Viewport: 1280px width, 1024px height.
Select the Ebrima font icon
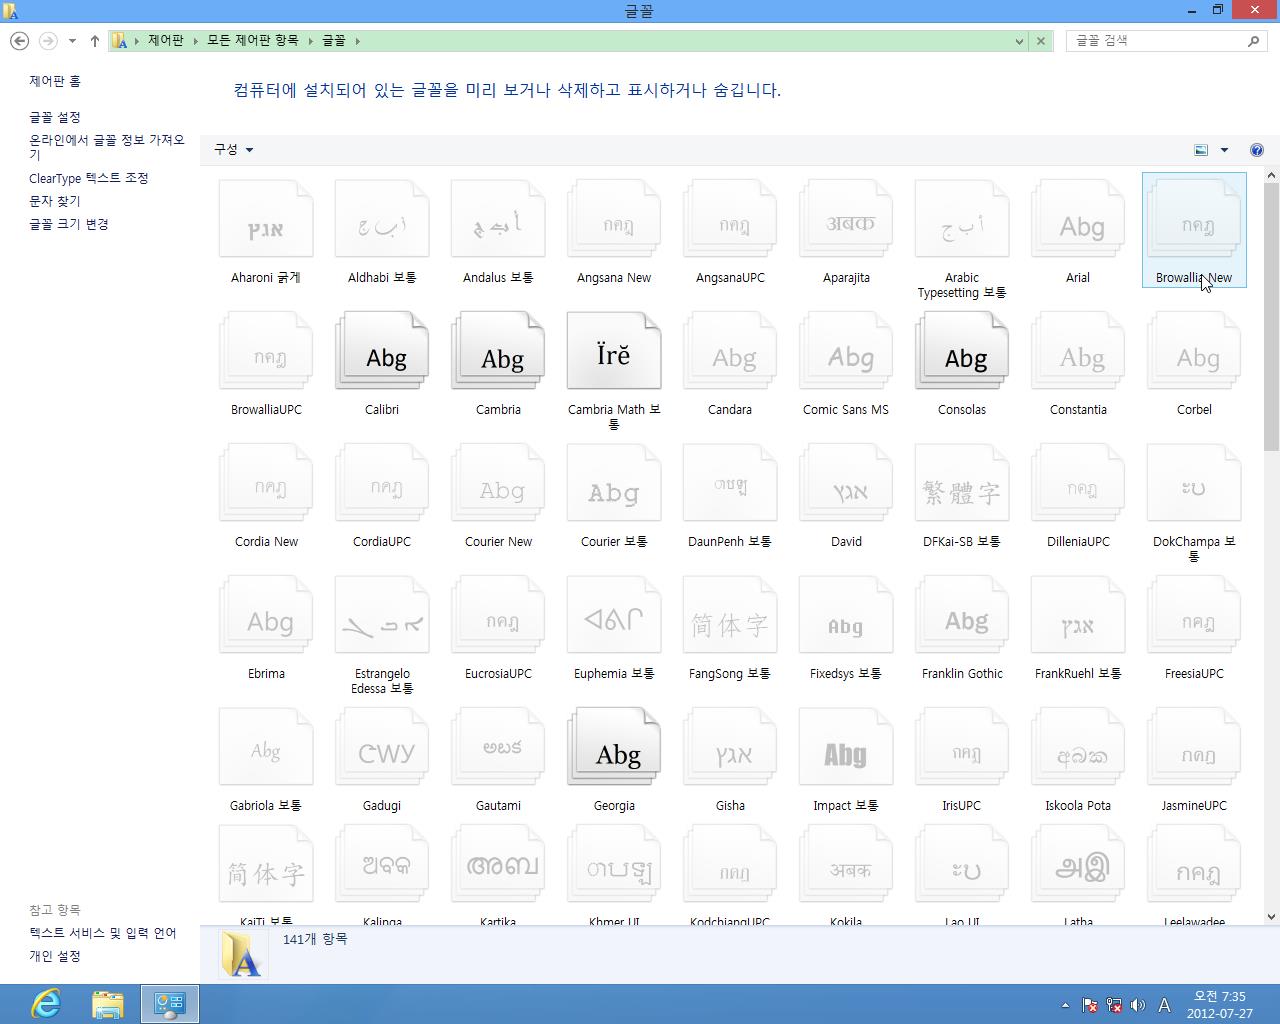coord(266,616)
